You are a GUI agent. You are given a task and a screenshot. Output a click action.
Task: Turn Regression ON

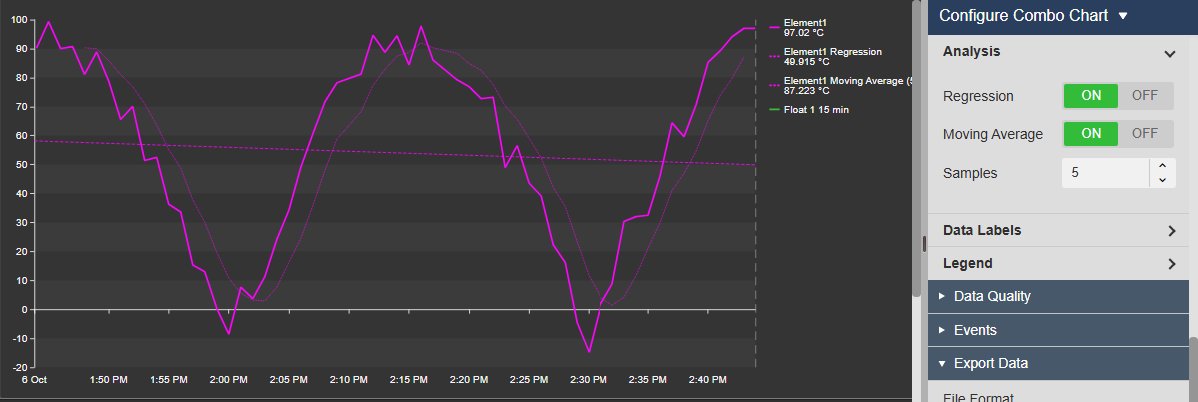point(1090,96)
